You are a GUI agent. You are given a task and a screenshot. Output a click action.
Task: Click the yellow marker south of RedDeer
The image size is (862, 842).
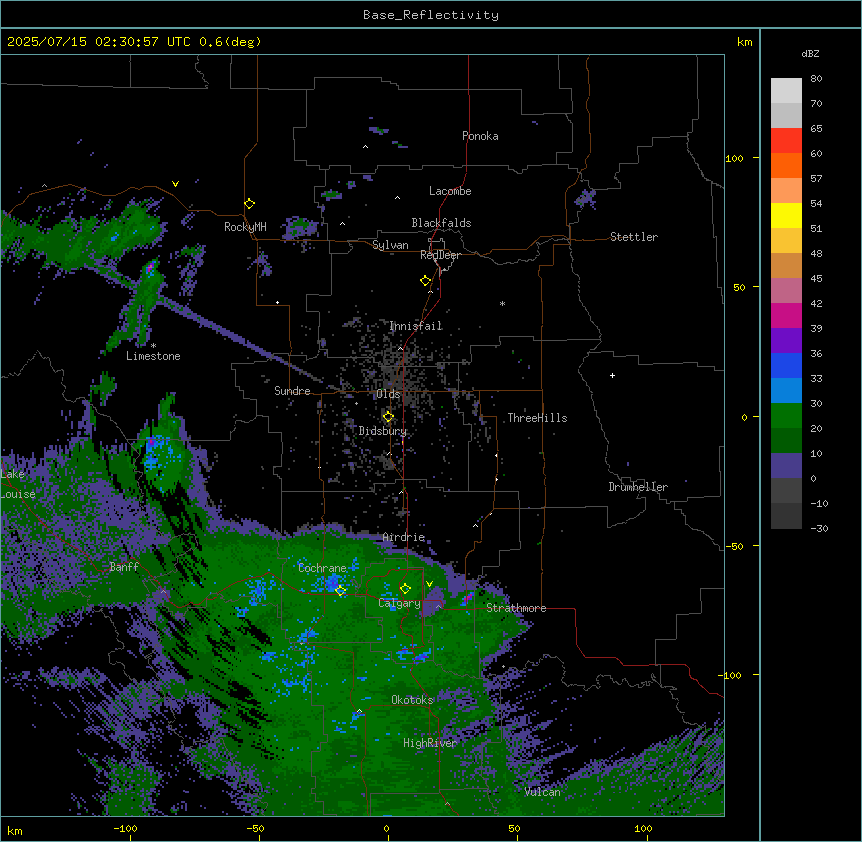425,281
